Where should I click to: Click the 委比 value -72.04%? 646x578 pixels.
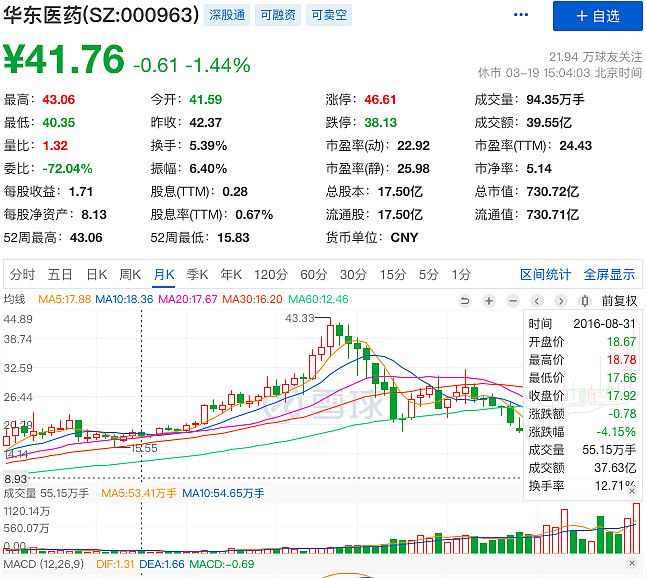pyautogui.click(x=67, y=168)
